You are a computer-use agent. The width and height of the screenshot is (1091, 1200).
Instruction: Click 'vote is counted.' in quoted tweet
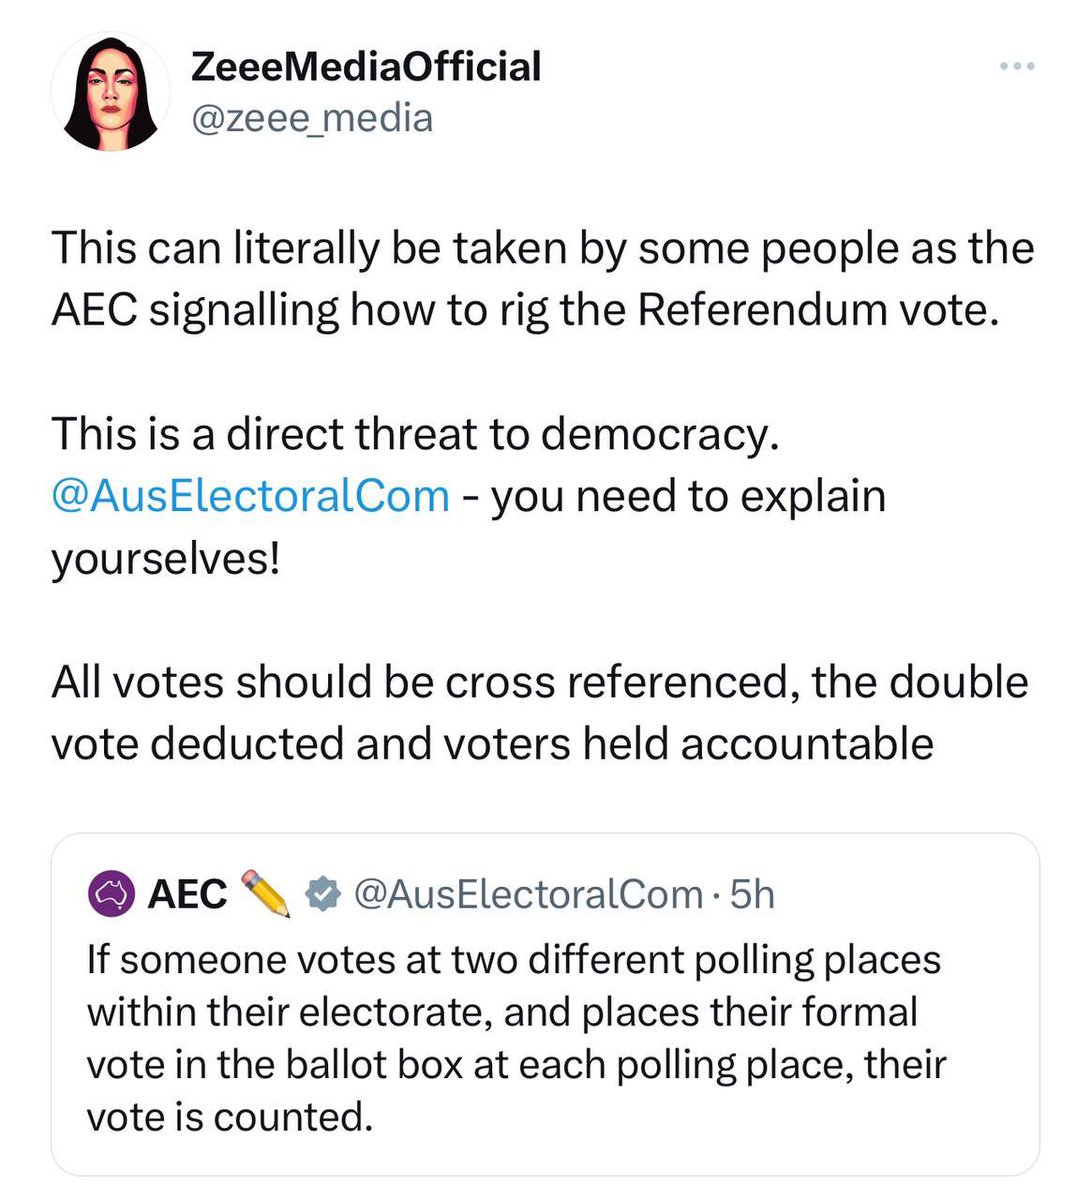[x=229, y=1116]
